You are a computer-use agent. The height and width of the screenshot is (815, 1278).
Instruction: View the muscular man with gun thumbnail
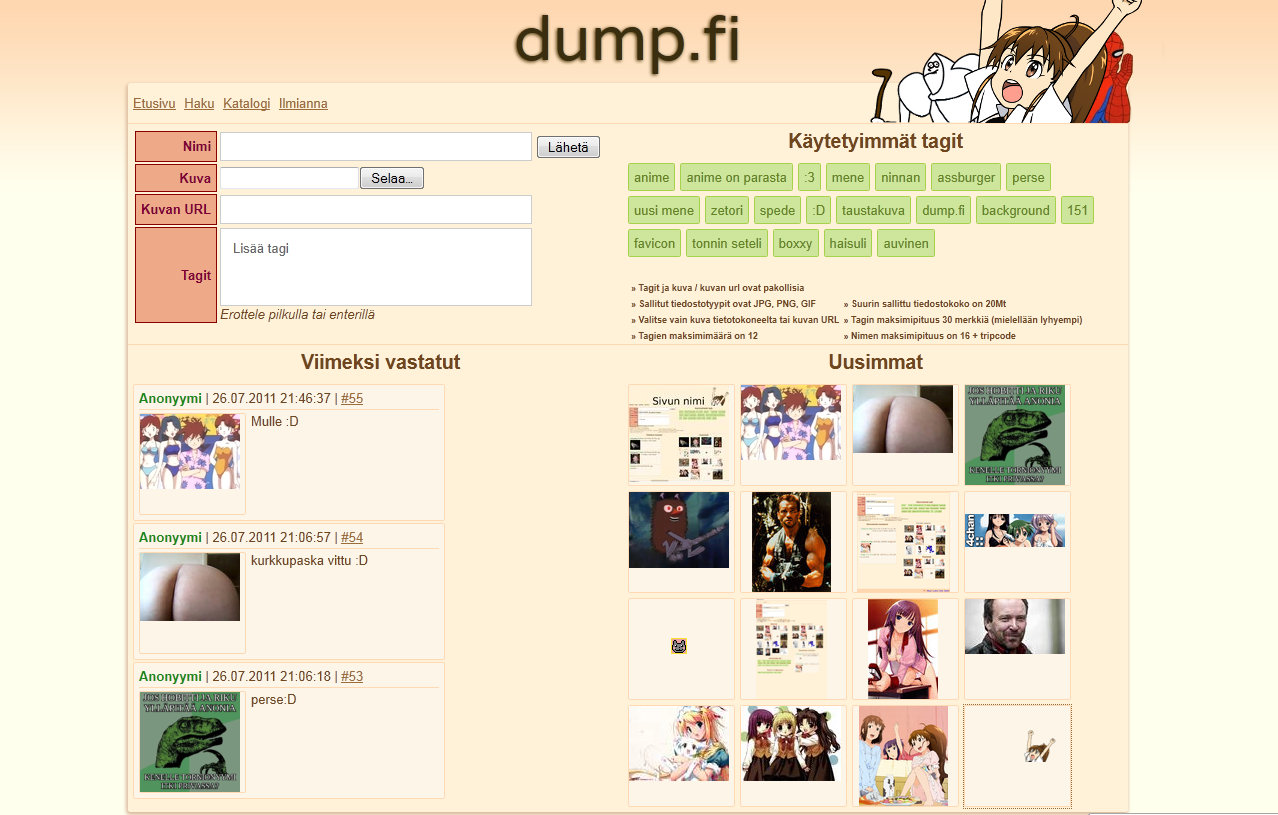[x=791, y=541]
